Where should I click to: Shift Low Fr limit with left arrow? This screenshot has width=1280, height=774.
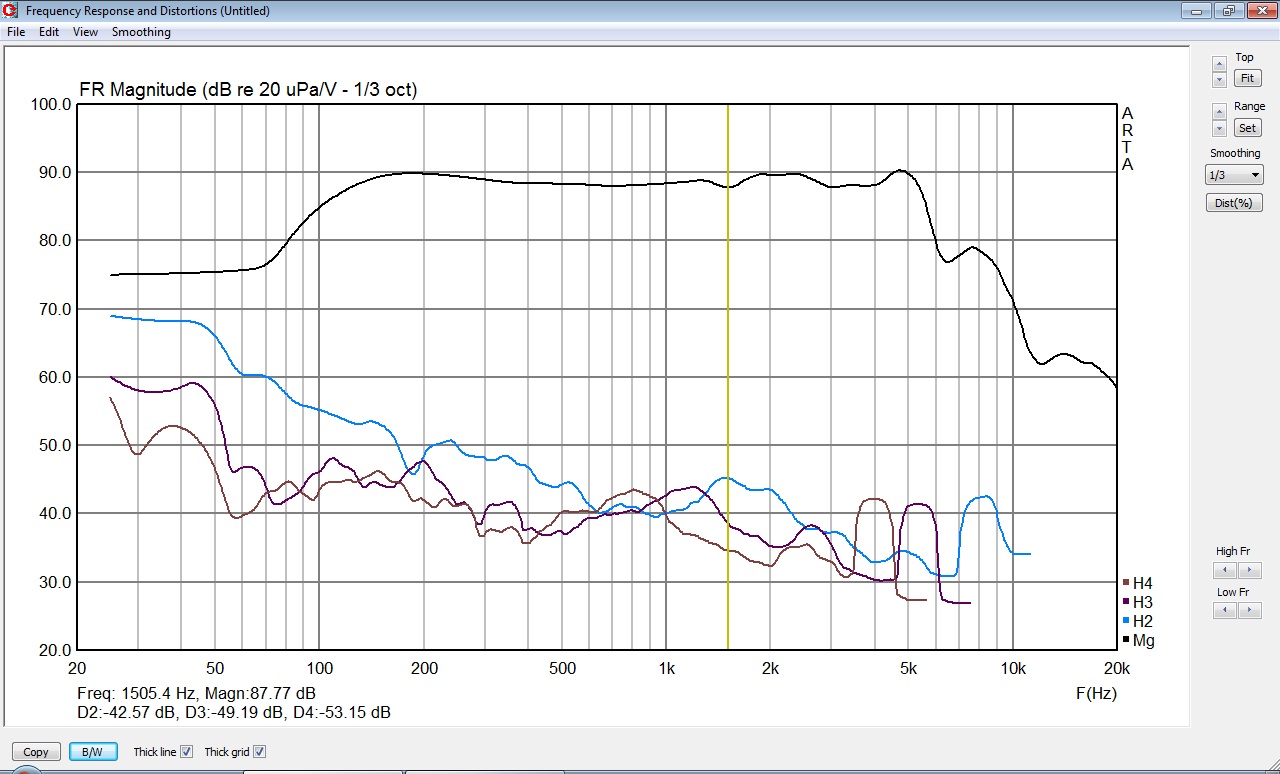click(1224, 611)
